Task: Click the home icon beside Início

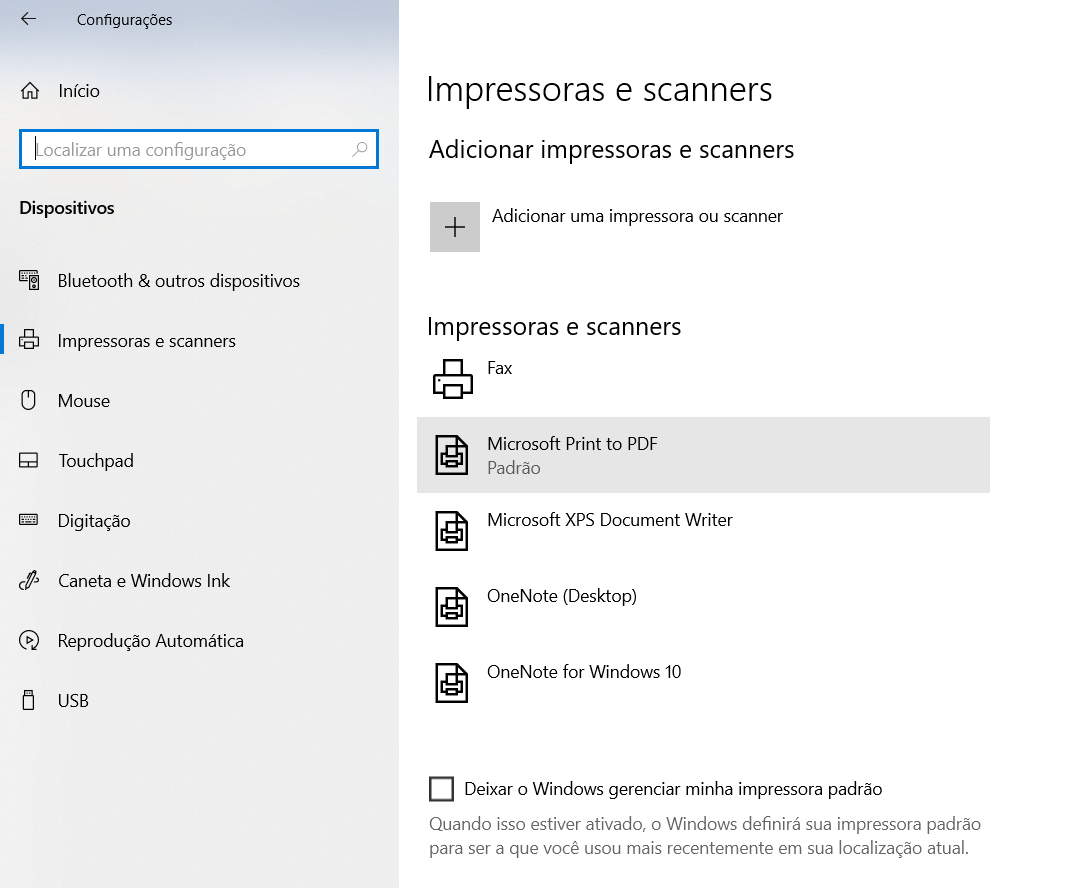Action: click(x=29, y=90)
